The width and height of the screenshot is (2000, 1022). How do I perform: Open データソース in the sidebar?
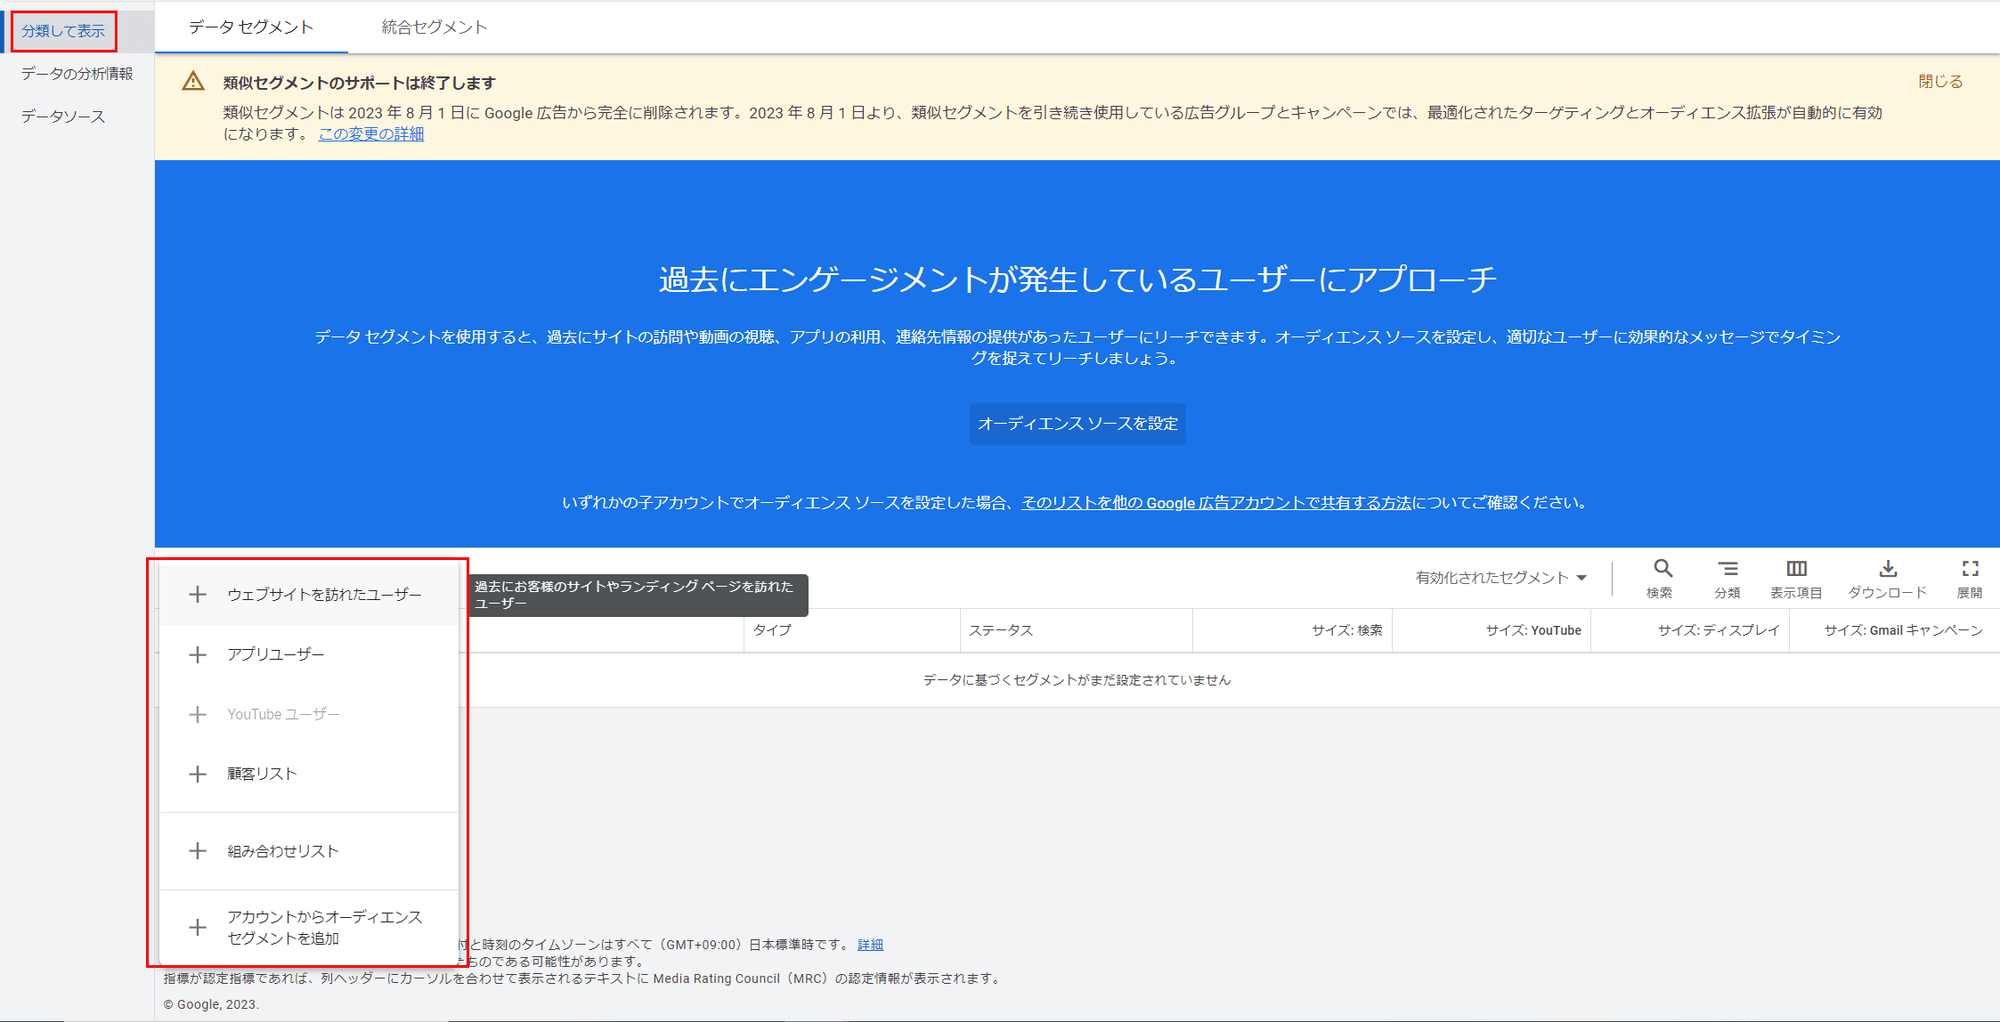[x=63, y=117]
